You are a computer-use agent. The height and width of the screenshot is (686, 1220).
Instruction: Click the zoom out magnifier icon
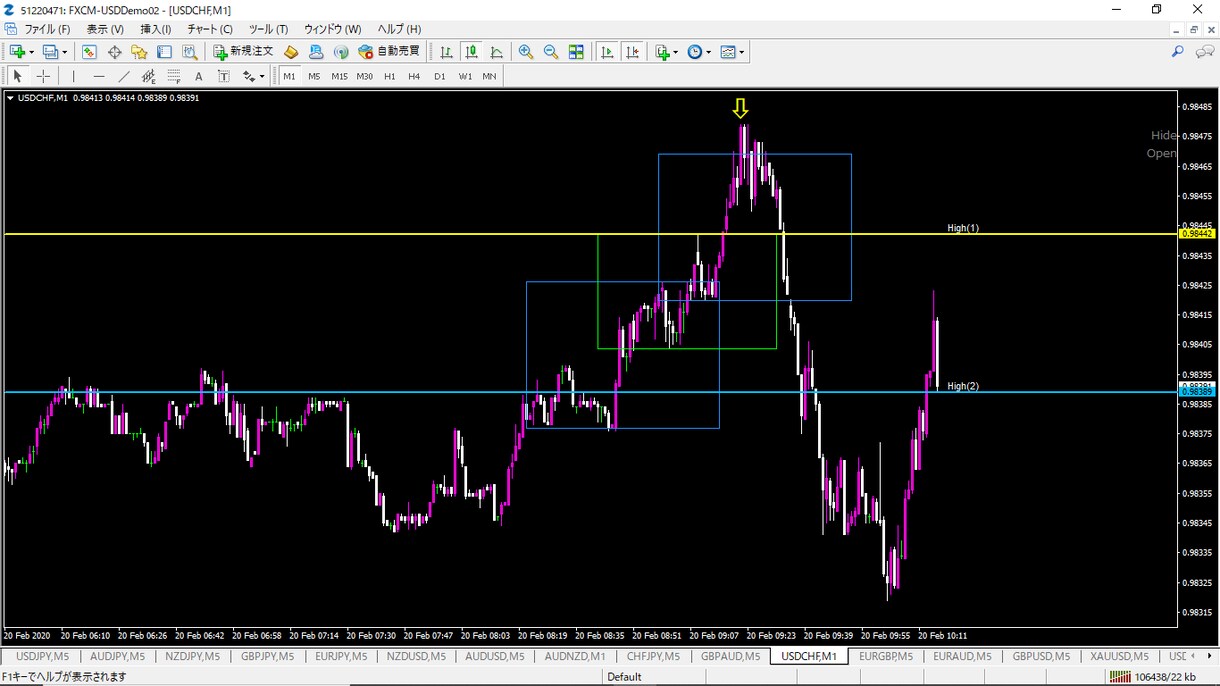(551, 52)
